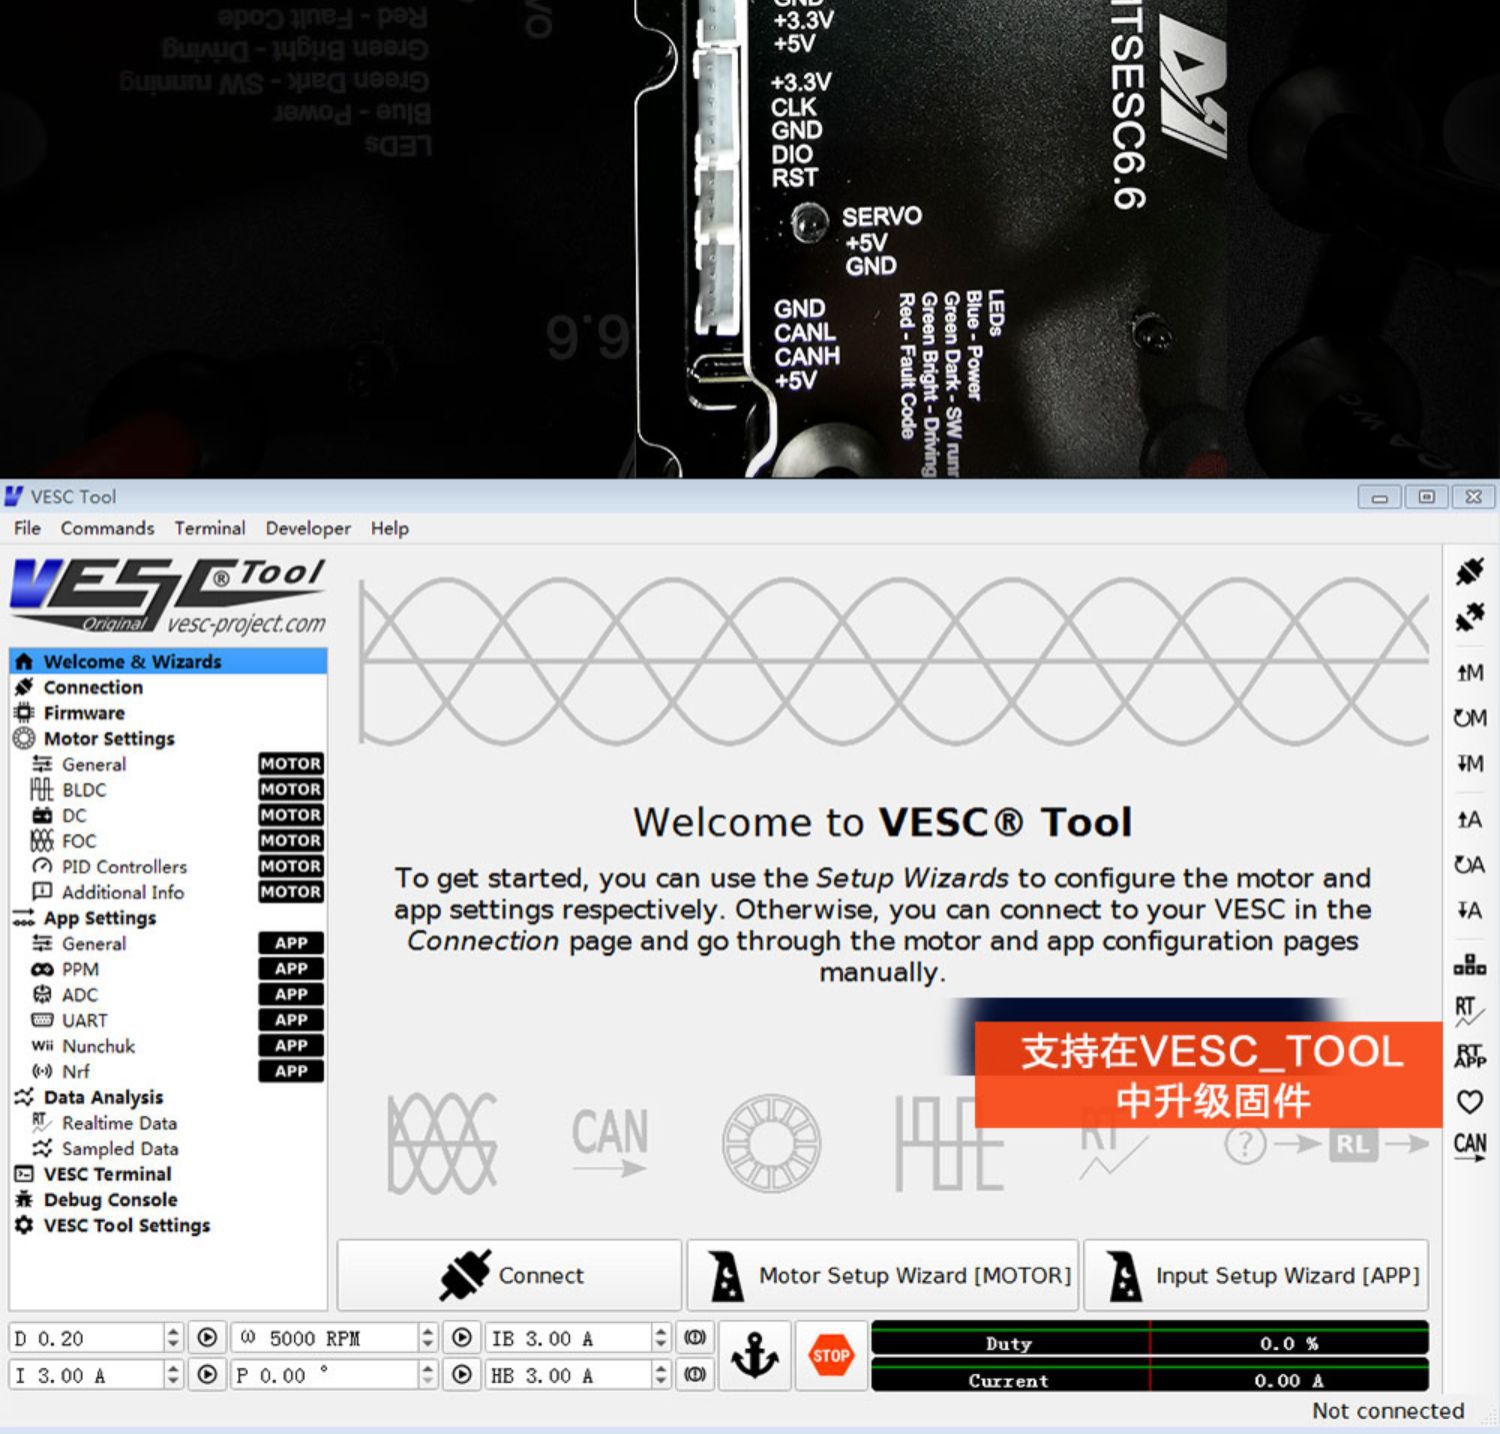Open FOC motor settings page
The height and width of the screenshot is (1434, 1500).
tap(168, 841)
